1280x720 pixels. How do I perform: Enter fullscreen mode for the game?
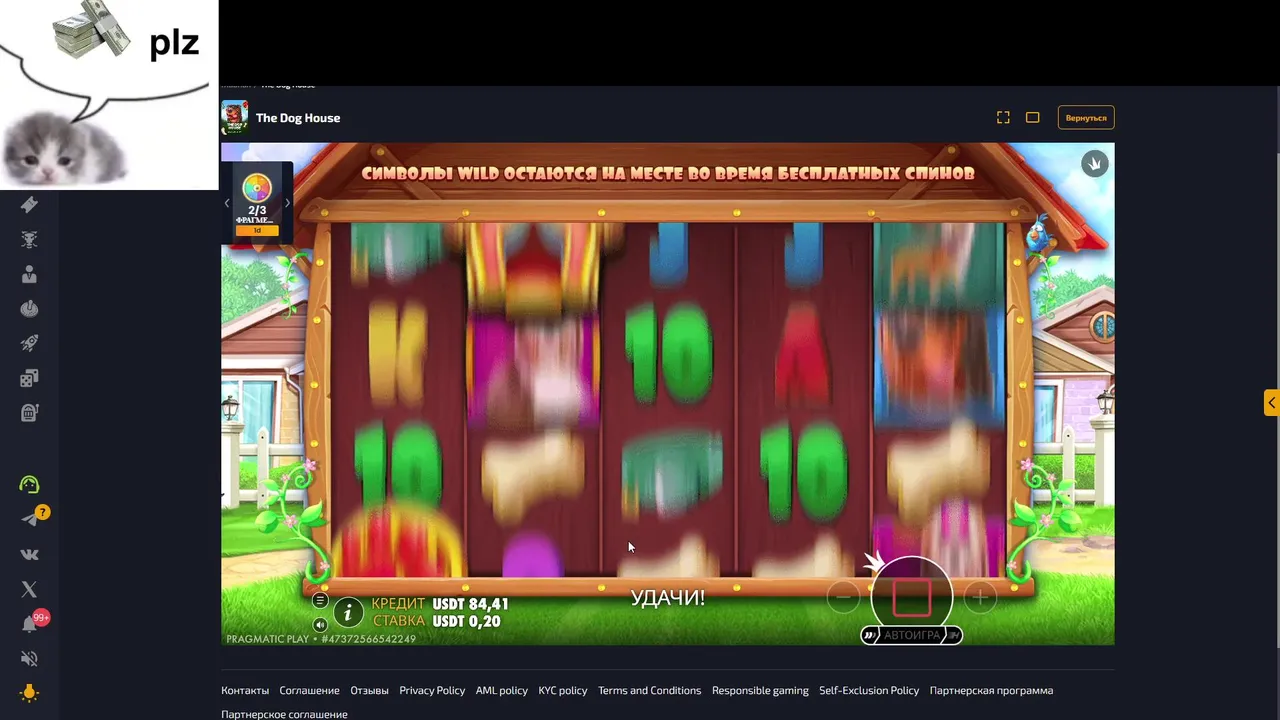point(1003,117)
